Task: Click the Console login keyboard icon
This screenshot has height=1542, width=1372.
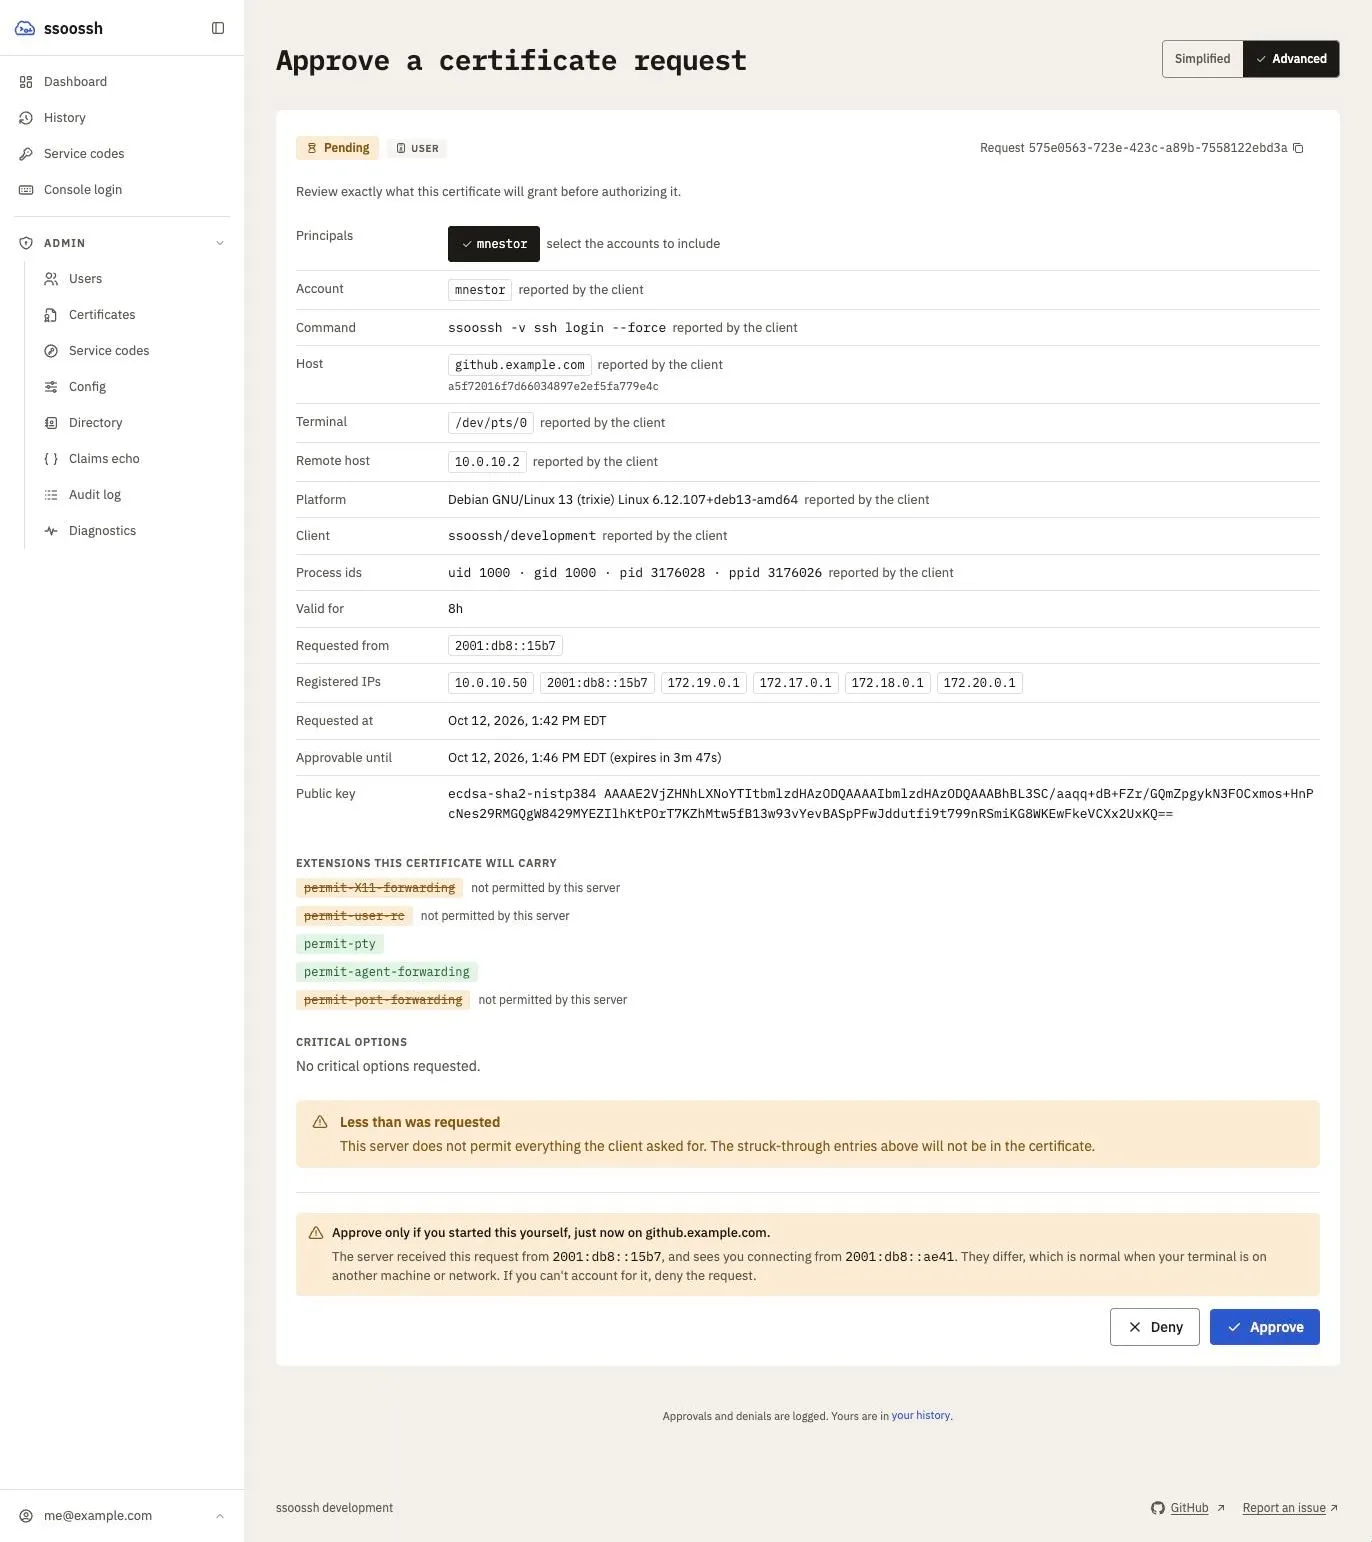Action: click(26, 190)
